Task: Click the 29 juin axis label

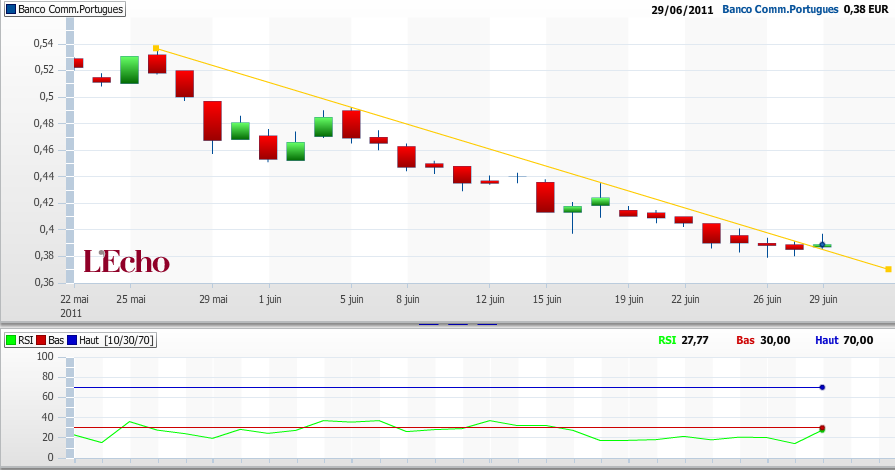Action: [823, 299]
